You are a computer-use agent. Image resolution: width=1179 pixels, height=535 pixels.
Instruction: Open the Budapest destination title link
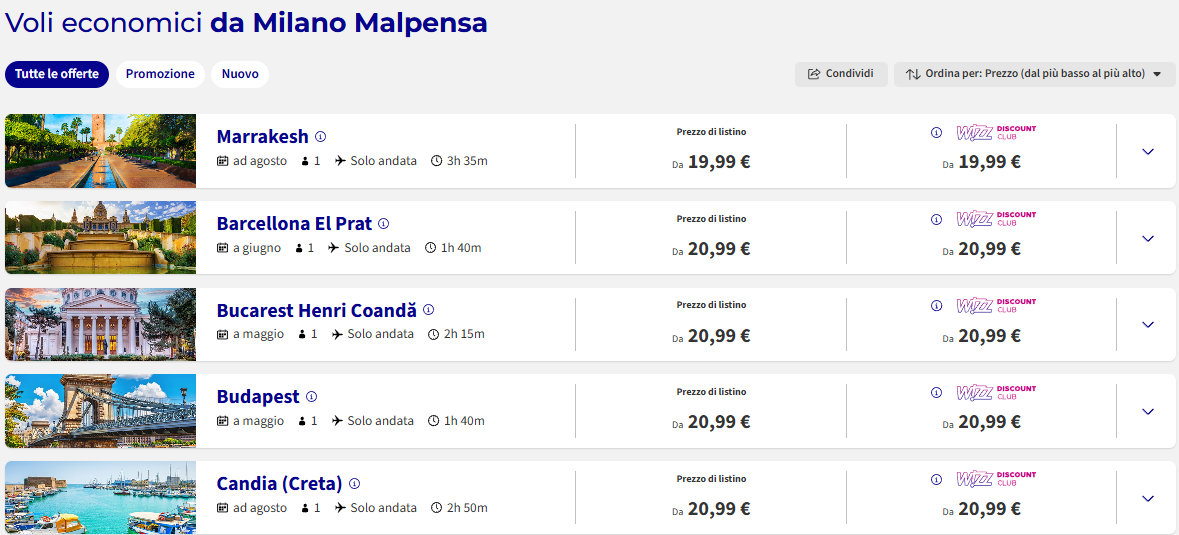click(x=258, y=396)
